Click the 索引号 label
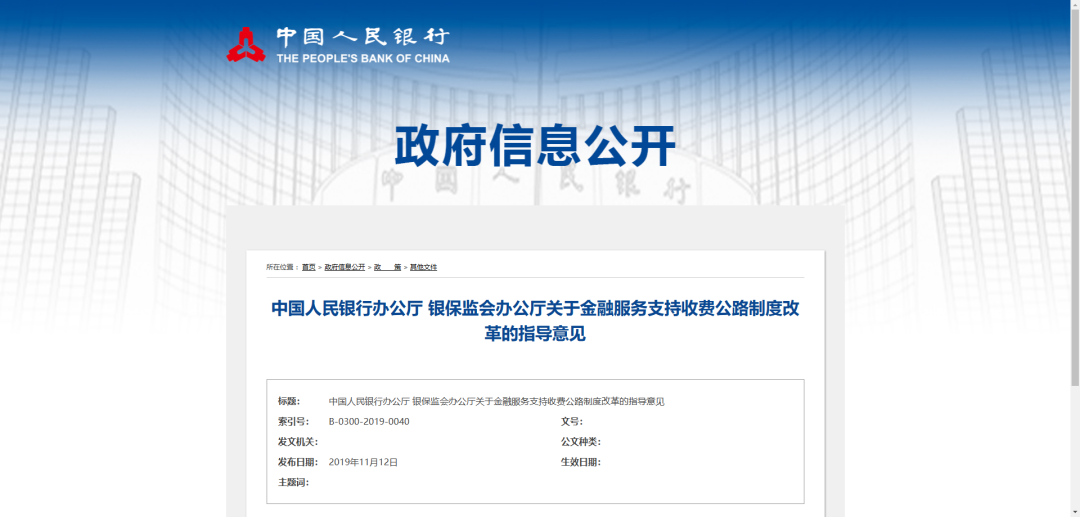Screen dimensions: 1080x517 (293, 422)
